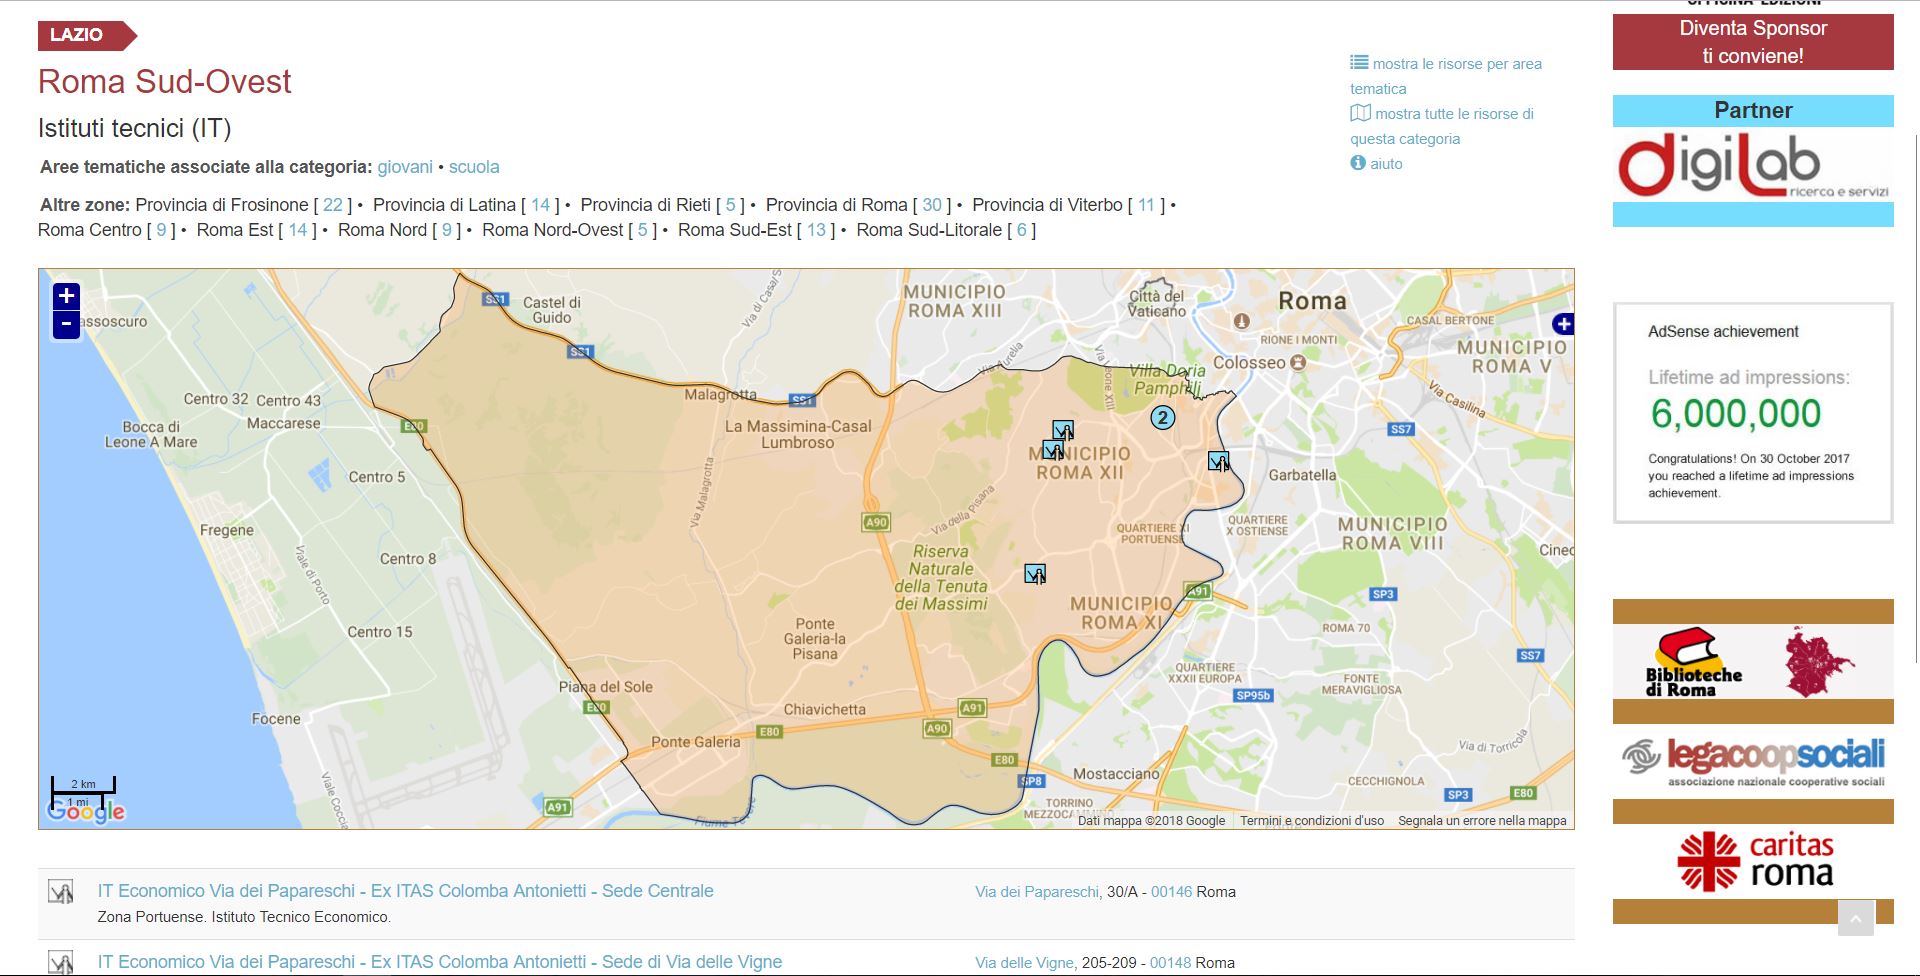Open Roma Centro count 9
Viewport: 1920px width, 976px height.
coord(161,230)
